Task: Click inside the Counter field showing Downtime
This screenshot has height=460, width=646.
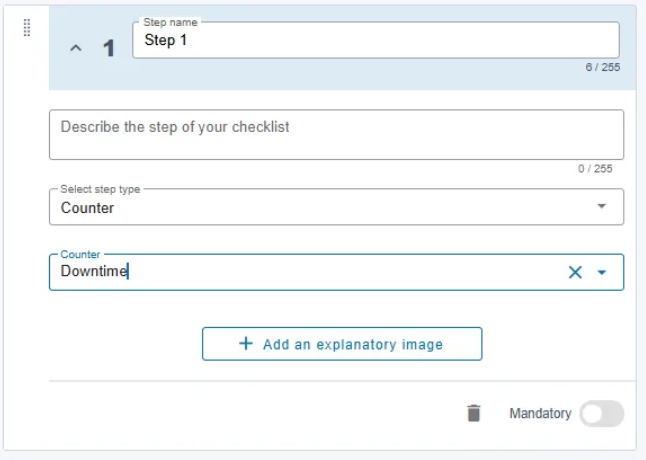Action: pos(305,272)
